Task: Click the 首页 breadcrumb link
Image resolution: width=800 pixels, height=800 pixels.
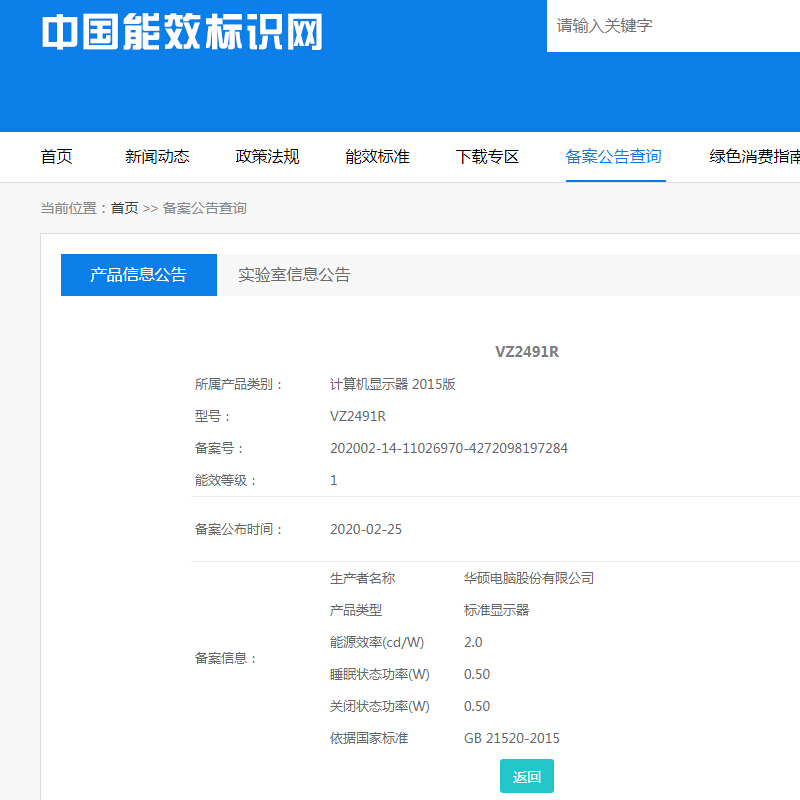Action: pos(124,208)
